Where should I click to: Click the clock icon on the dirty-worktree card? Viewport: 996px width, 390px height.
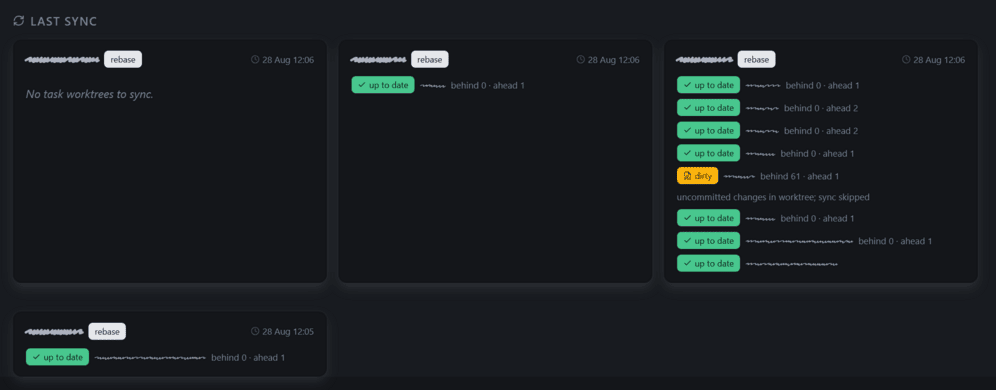[x=906, y=60]
